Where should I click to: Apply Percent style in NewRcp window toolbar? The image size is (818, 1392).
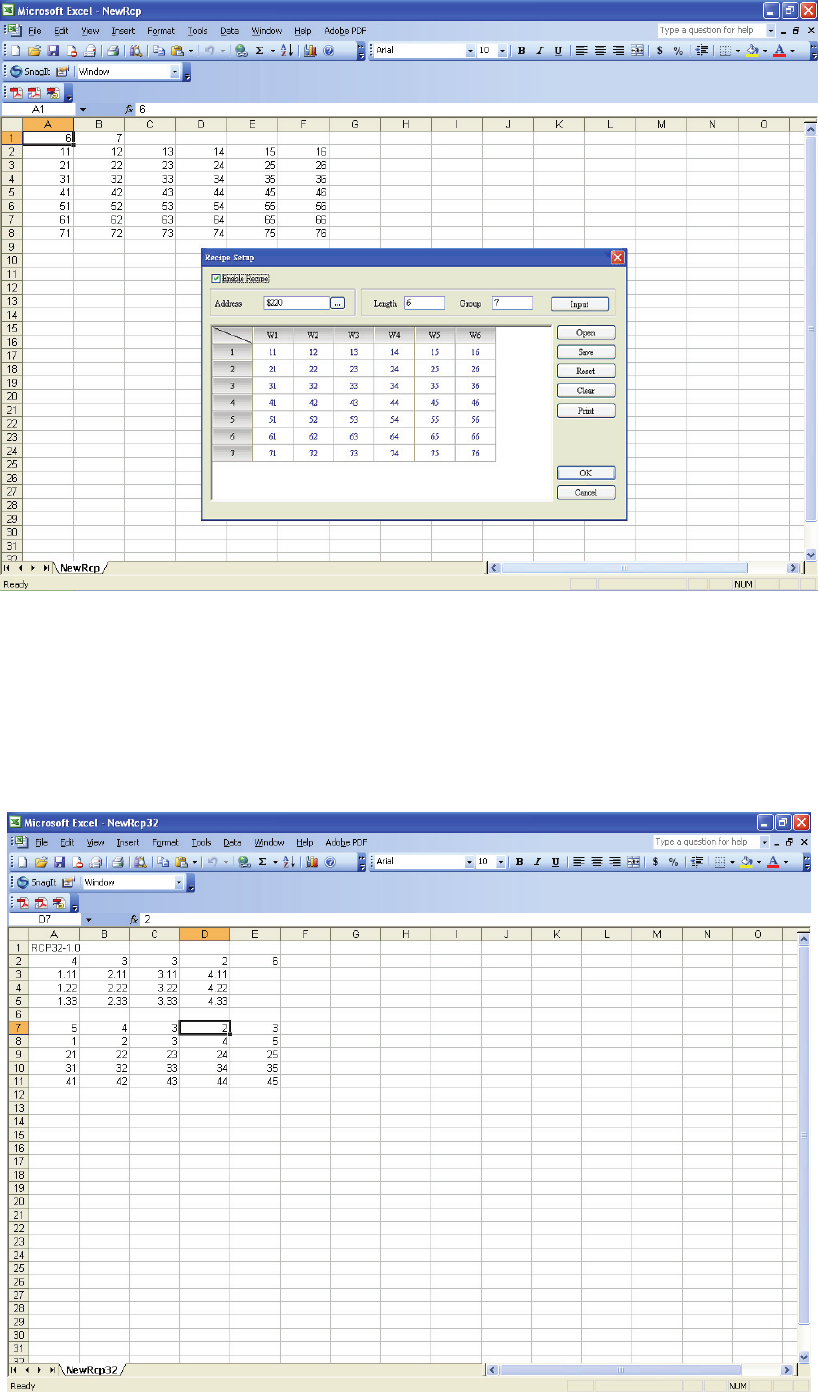[678, 50]
